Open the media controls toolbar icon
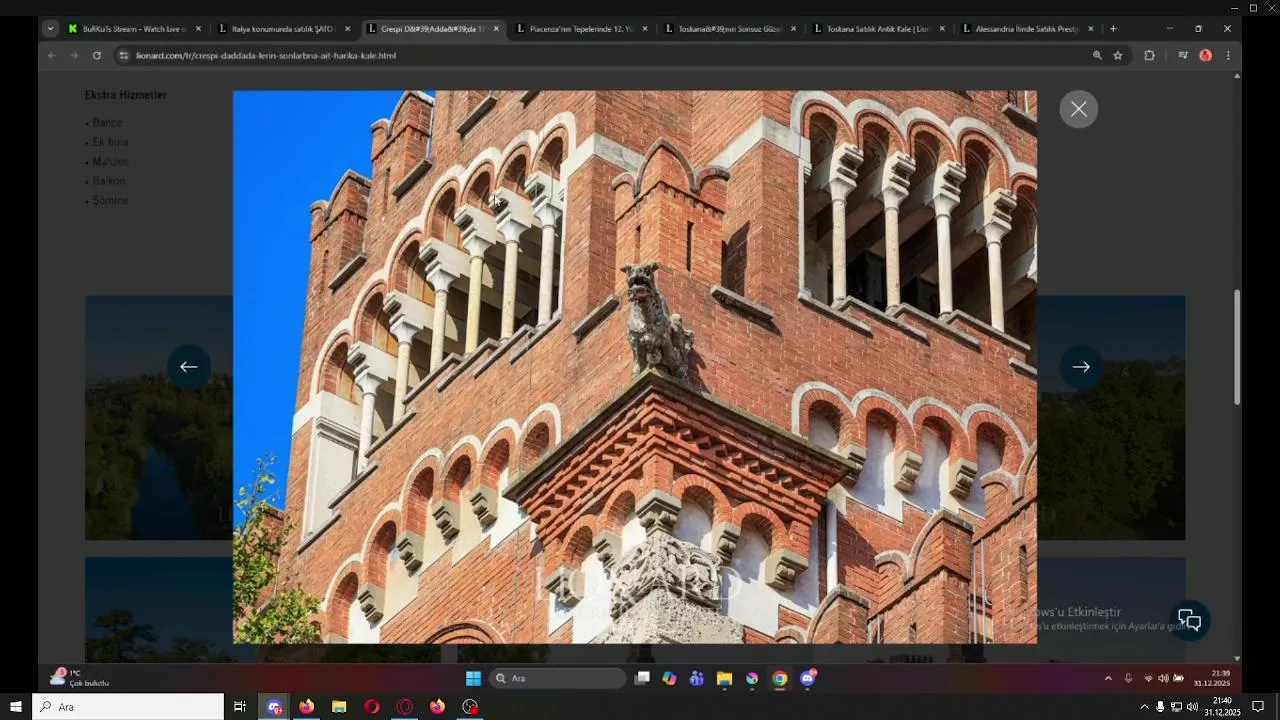Viewport: 1280px width, 720px height. click(x=1183, y=56)
